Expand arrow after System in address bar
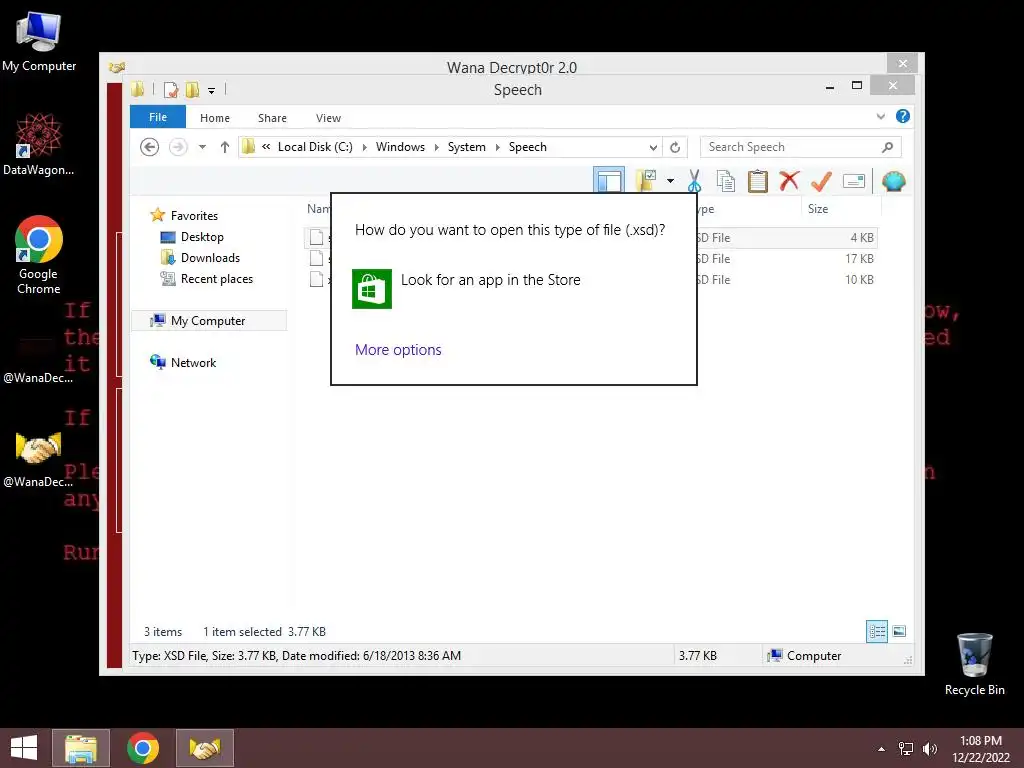Image resolution: width=1024 pixels, height=768 pixels. [x=498, y=147]
